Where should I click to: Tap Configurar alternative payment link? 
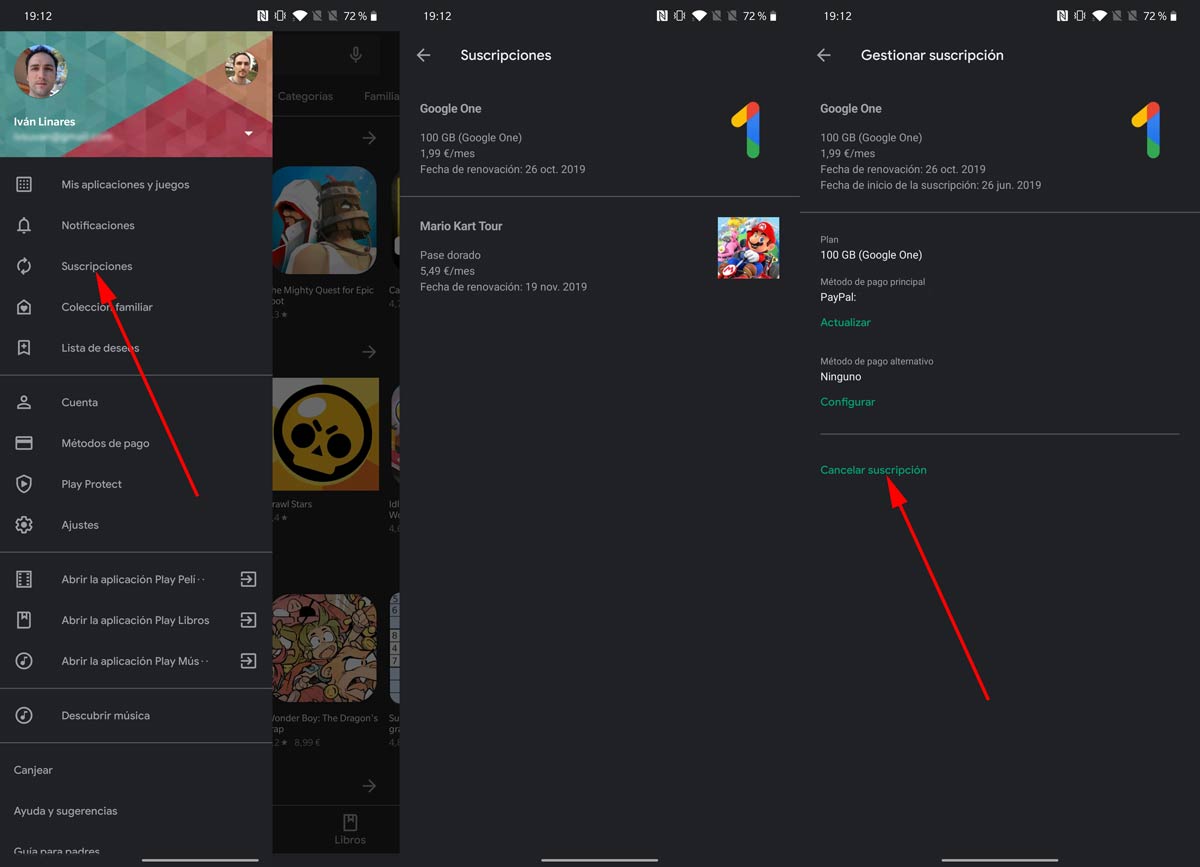click(847, 402)
